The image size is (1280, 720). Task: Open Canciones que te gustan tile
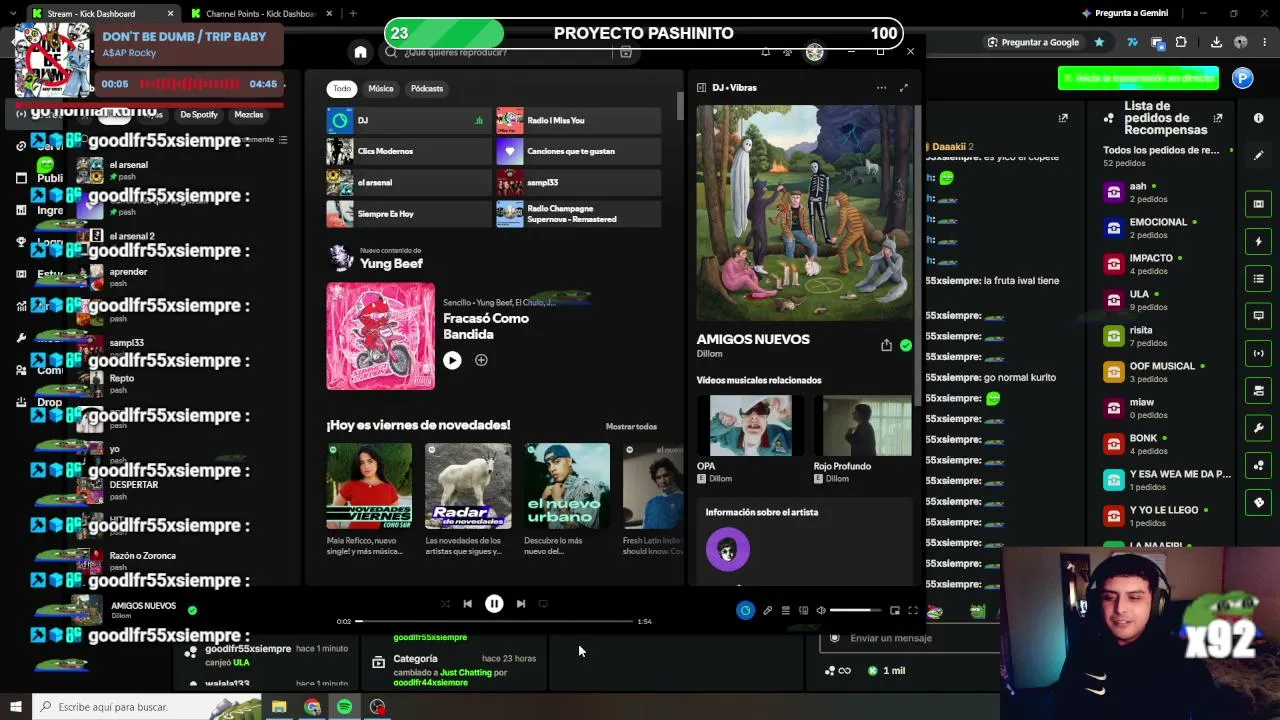[578, 152]
